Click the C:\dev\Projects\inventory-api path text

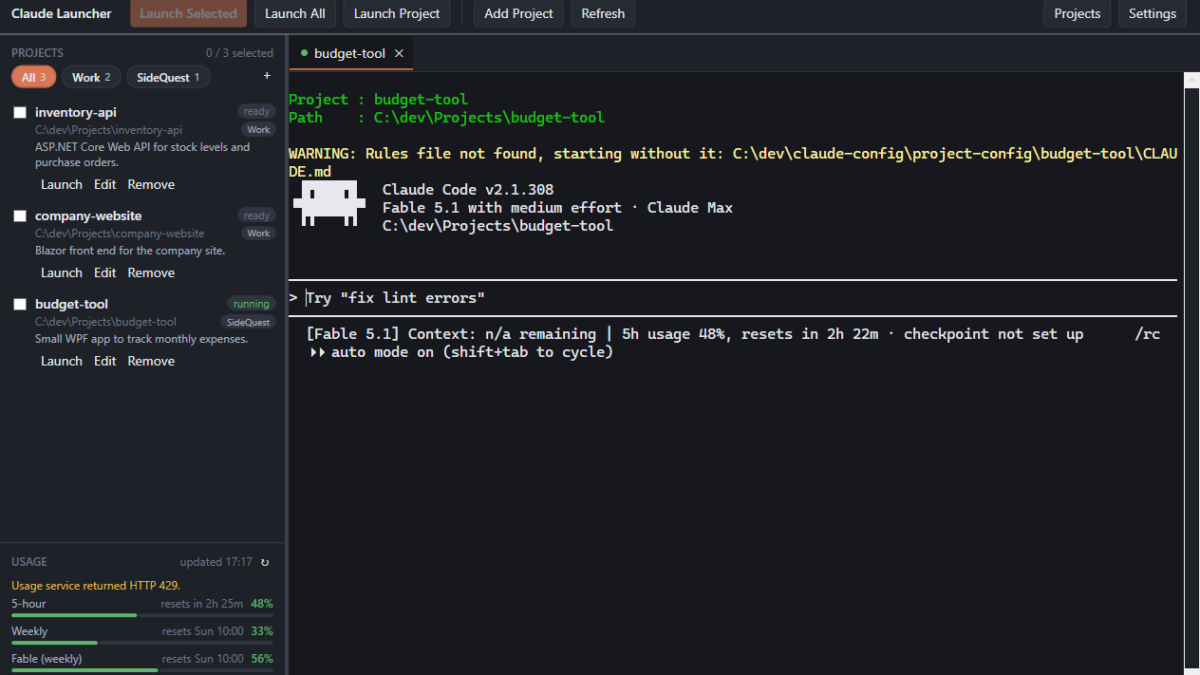109,130
